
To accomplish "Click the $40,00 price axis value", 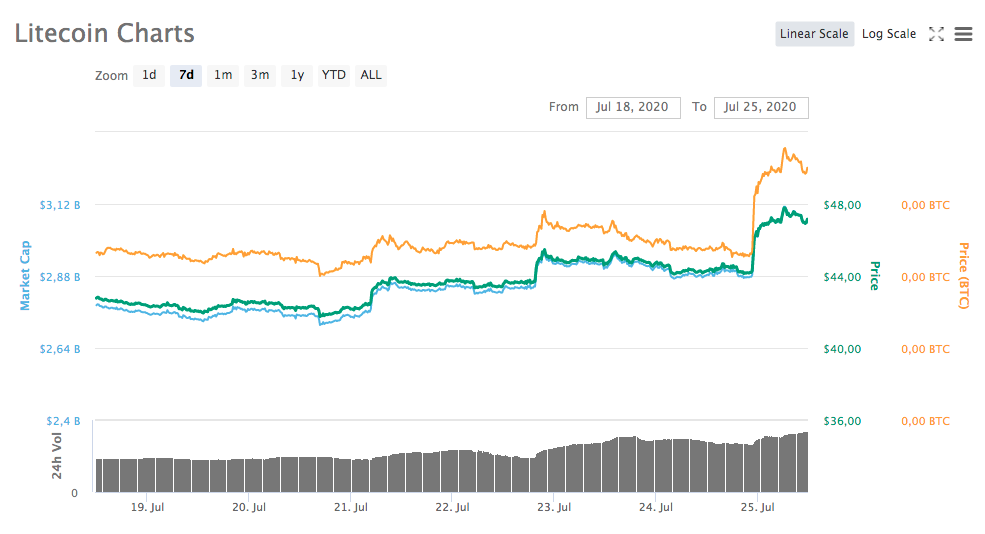I will click(x=842, y=349).
